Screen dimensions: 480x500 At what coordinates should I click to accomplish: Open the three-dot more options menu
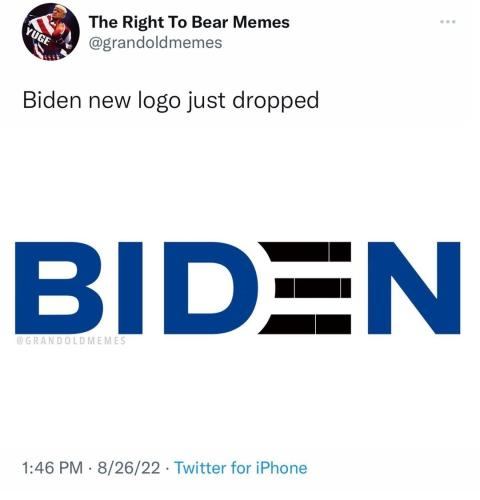coord(448,22)
